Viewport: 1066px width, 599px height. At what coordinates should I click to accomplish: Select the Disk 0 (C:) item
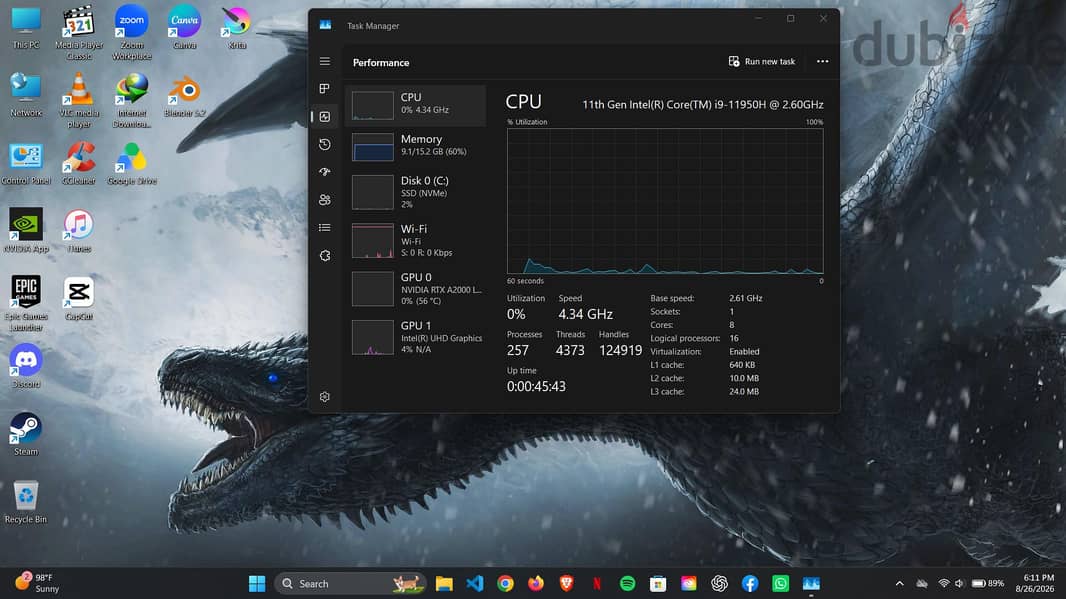415,192
